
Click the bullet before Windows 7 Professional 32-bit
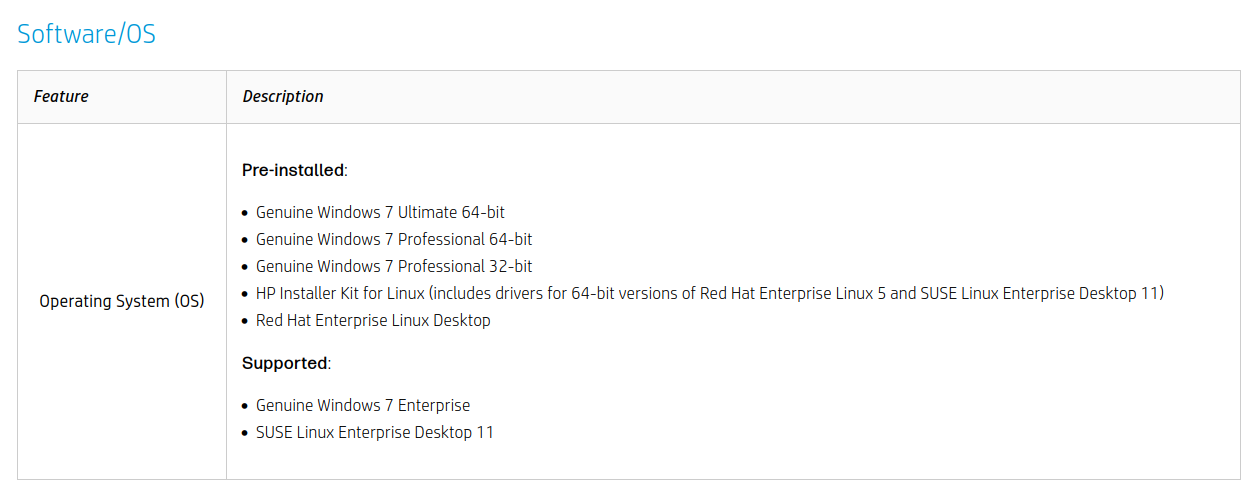246,267
